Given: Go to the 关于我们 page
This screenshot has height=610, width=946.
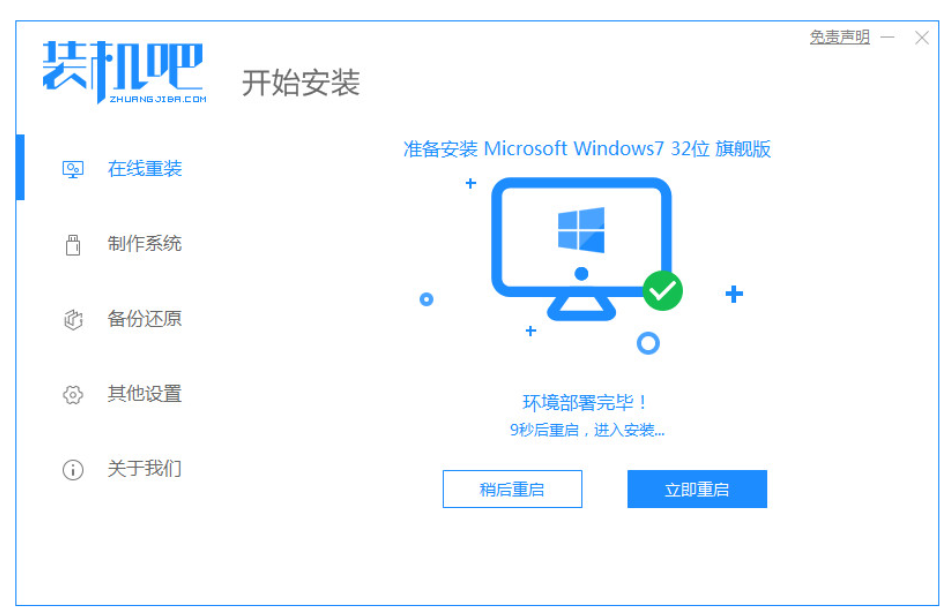Looking at the screenshot, I should (145, 469).
